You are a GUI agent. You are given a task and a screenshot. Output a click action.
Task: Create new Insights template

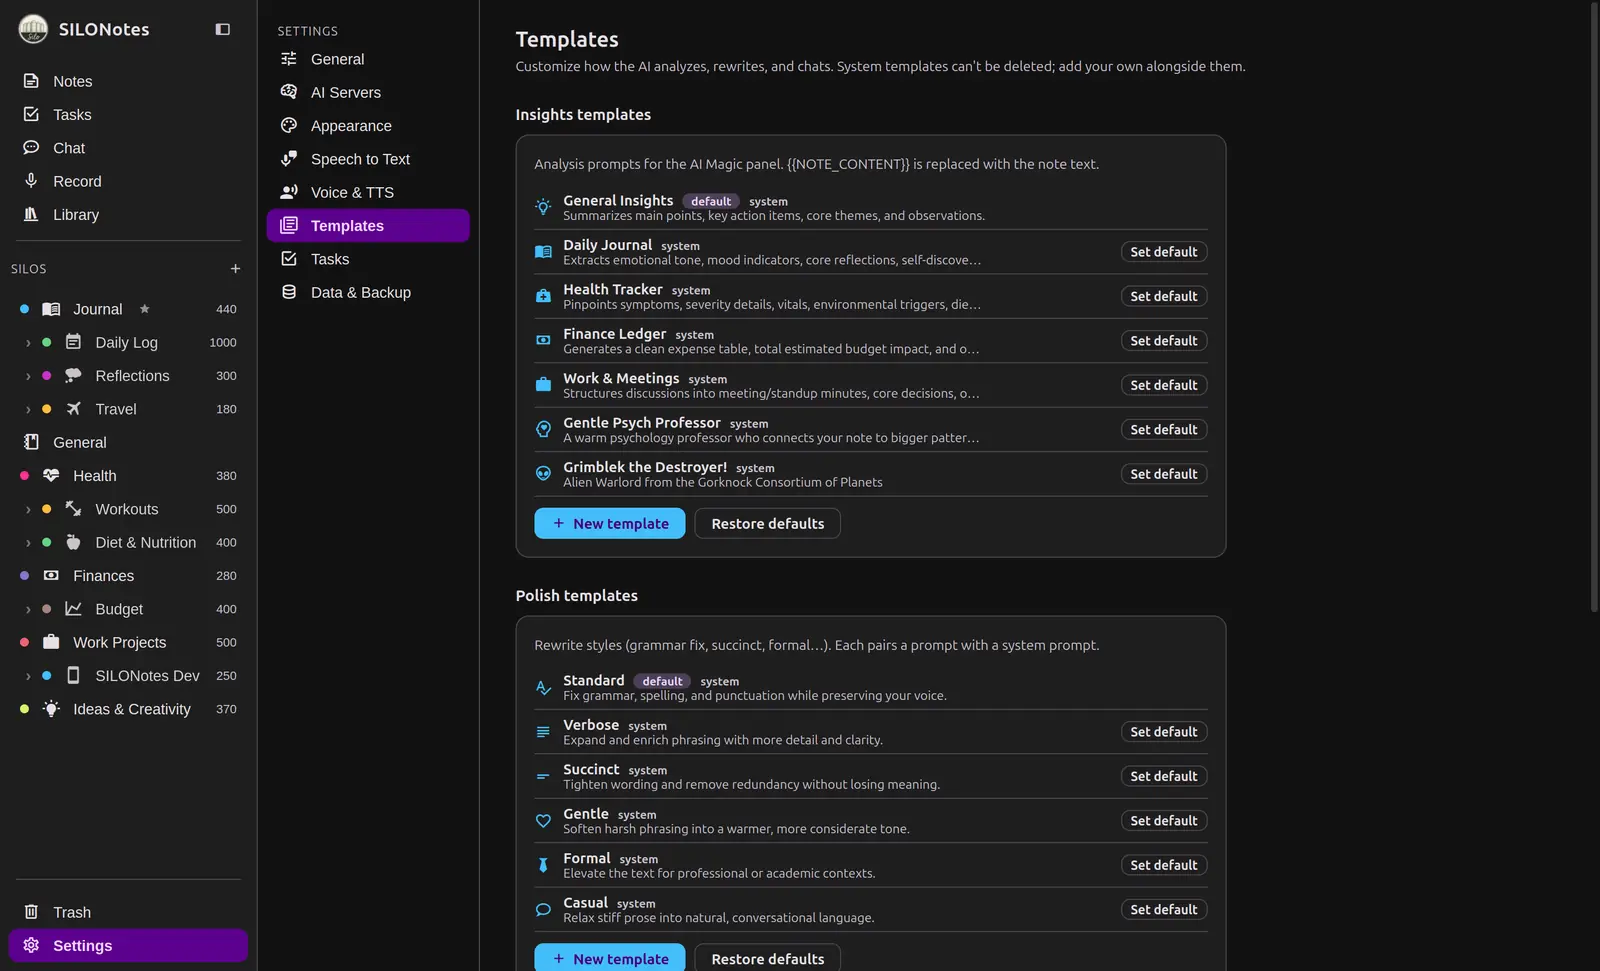[x=610, y=523]
